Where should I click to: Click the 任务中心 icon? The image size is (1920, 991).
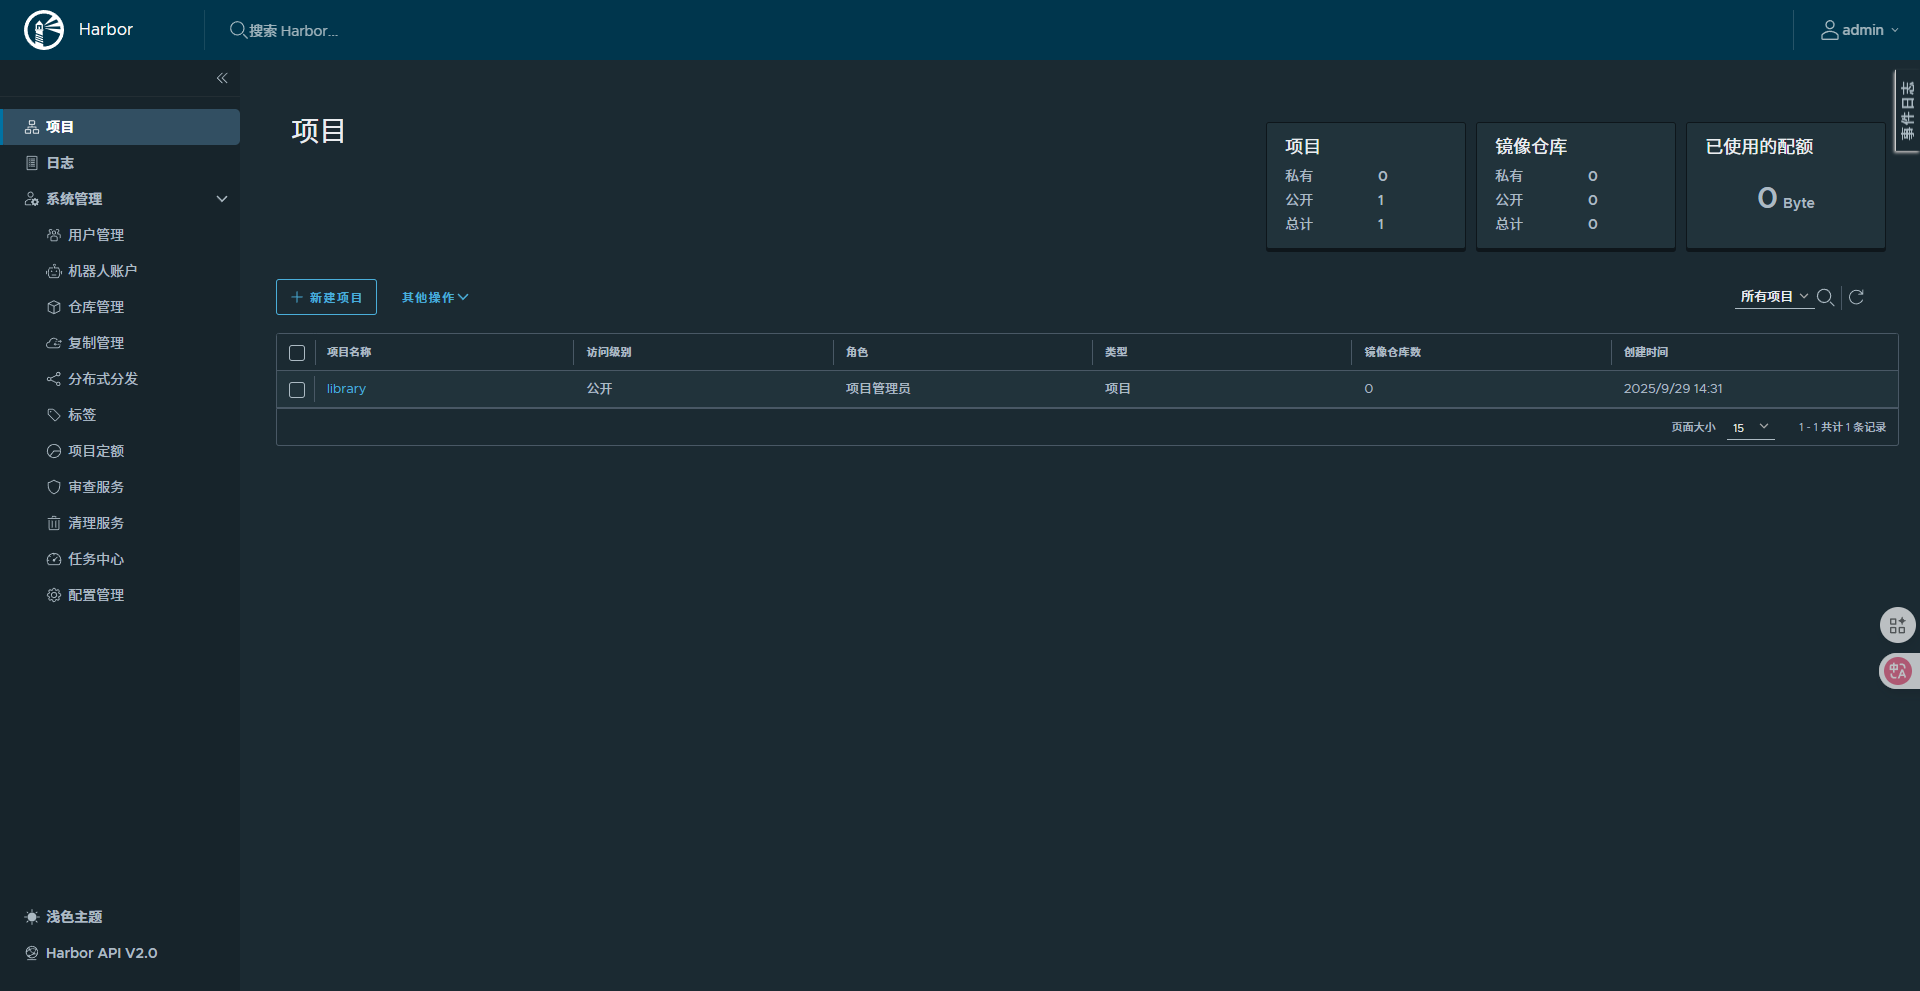(54, 559)
